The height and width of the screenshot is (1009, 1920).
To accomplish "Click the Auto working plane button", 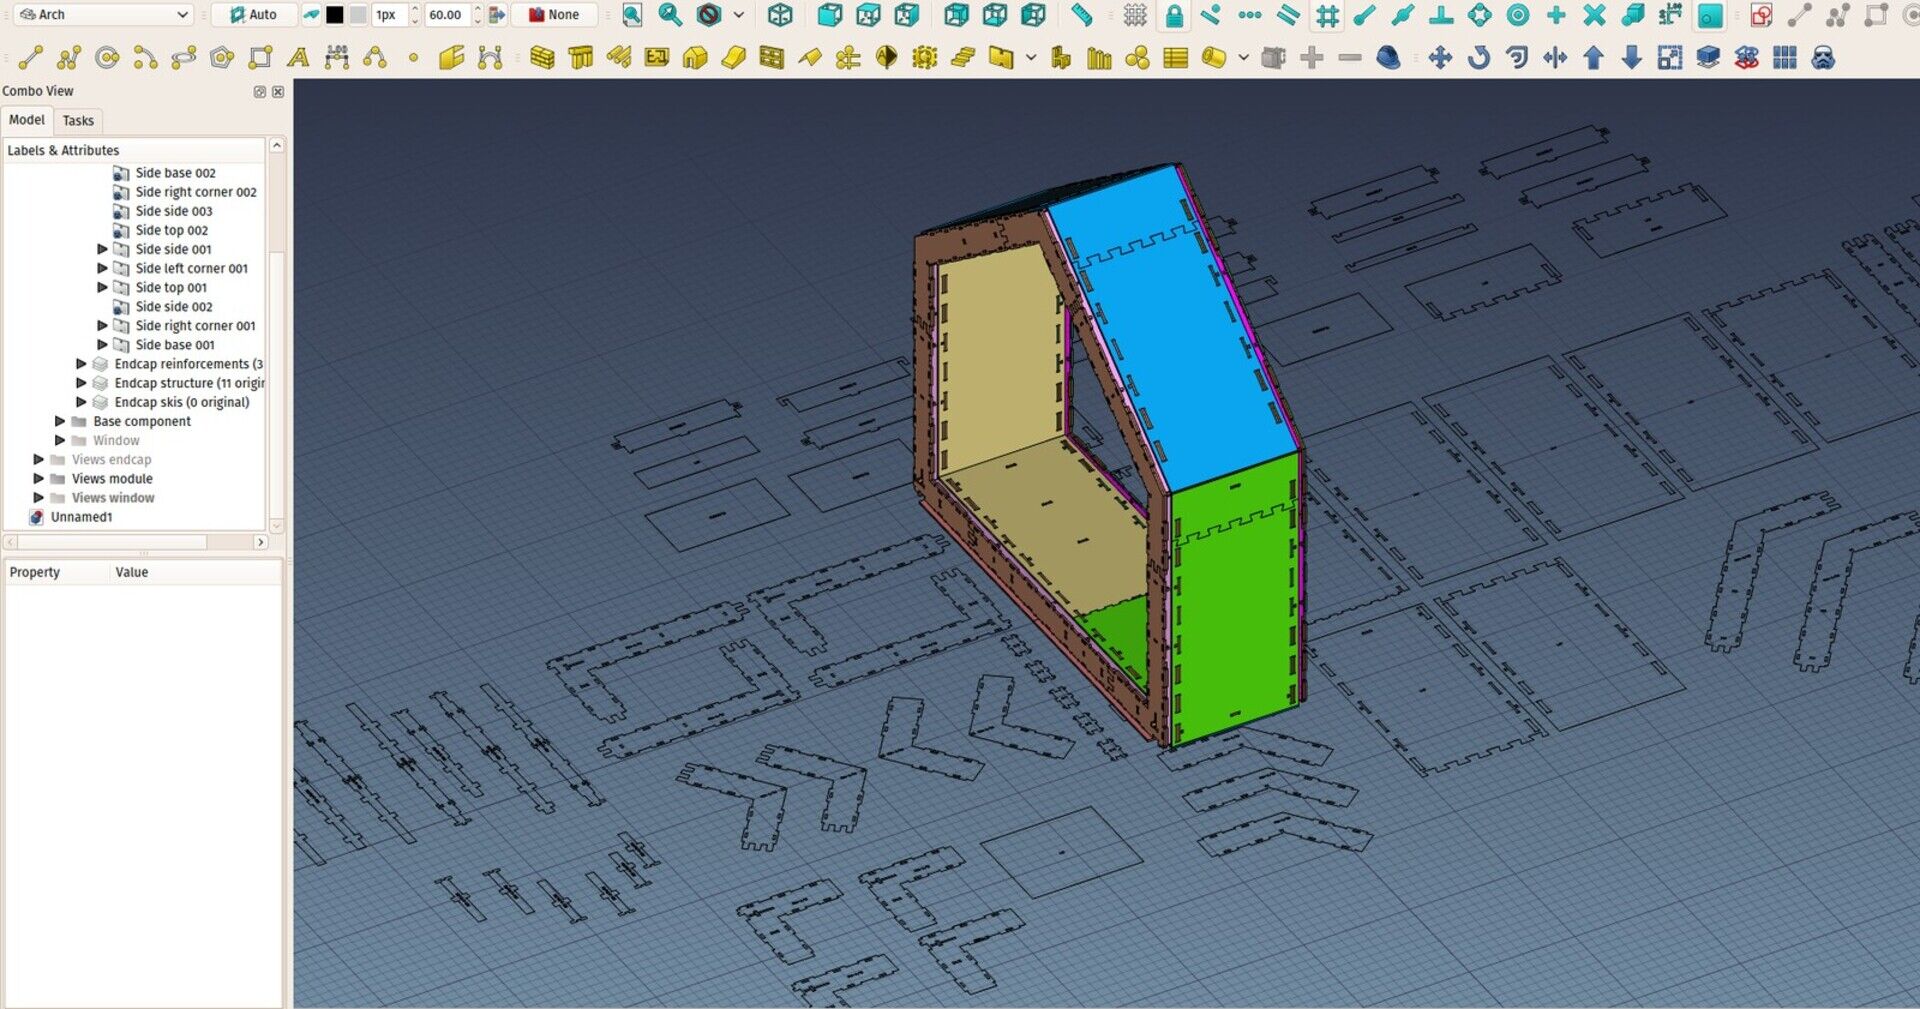I will (x=254, y=15).
